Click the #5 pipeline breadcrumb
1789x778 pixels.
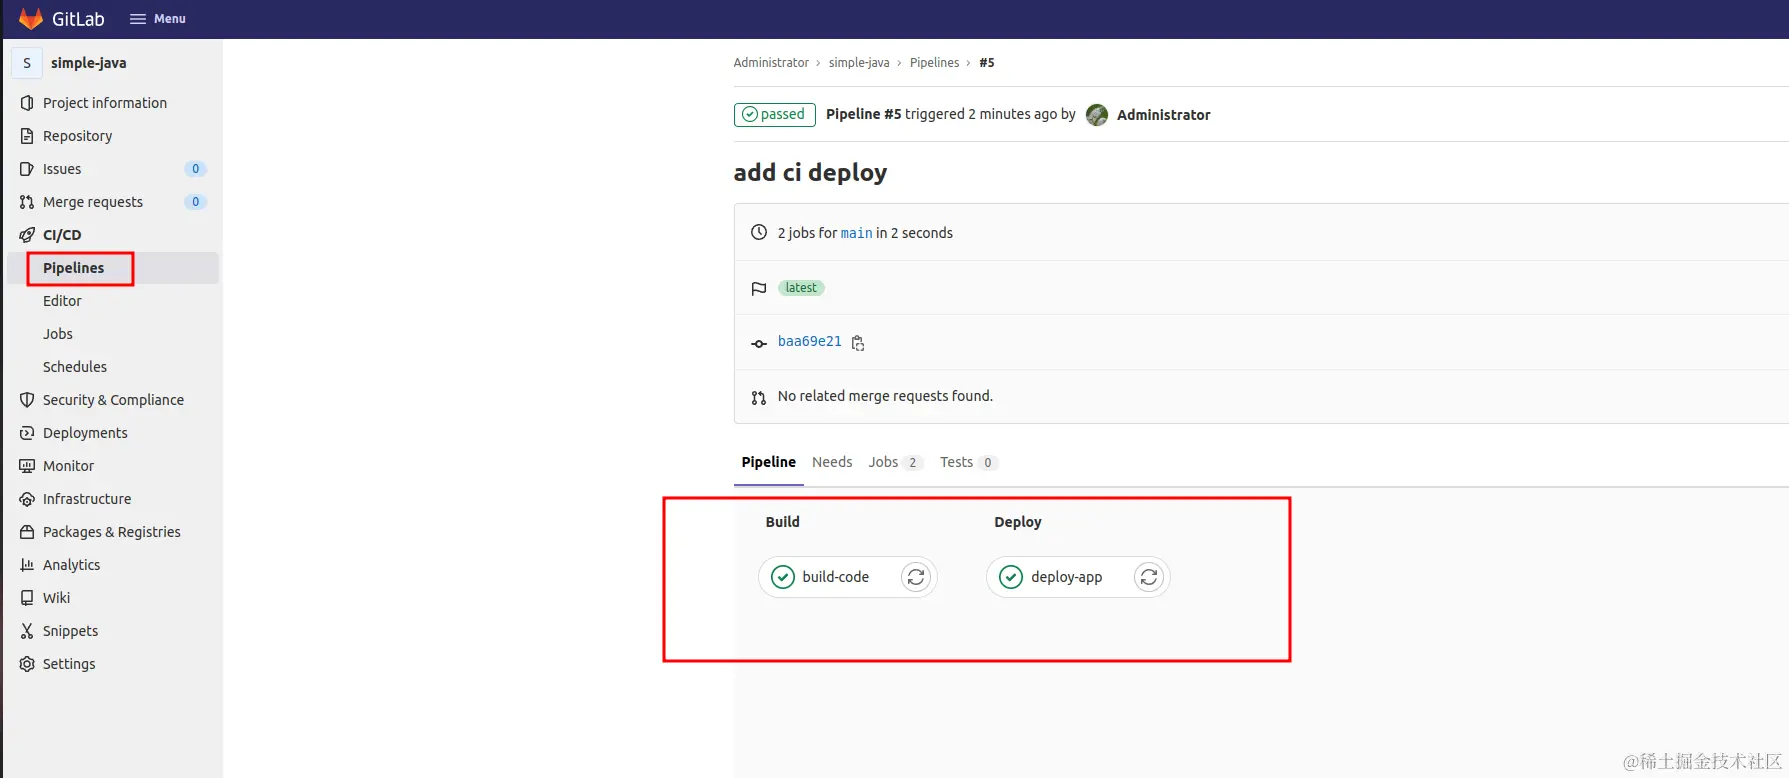pos(987,63)
